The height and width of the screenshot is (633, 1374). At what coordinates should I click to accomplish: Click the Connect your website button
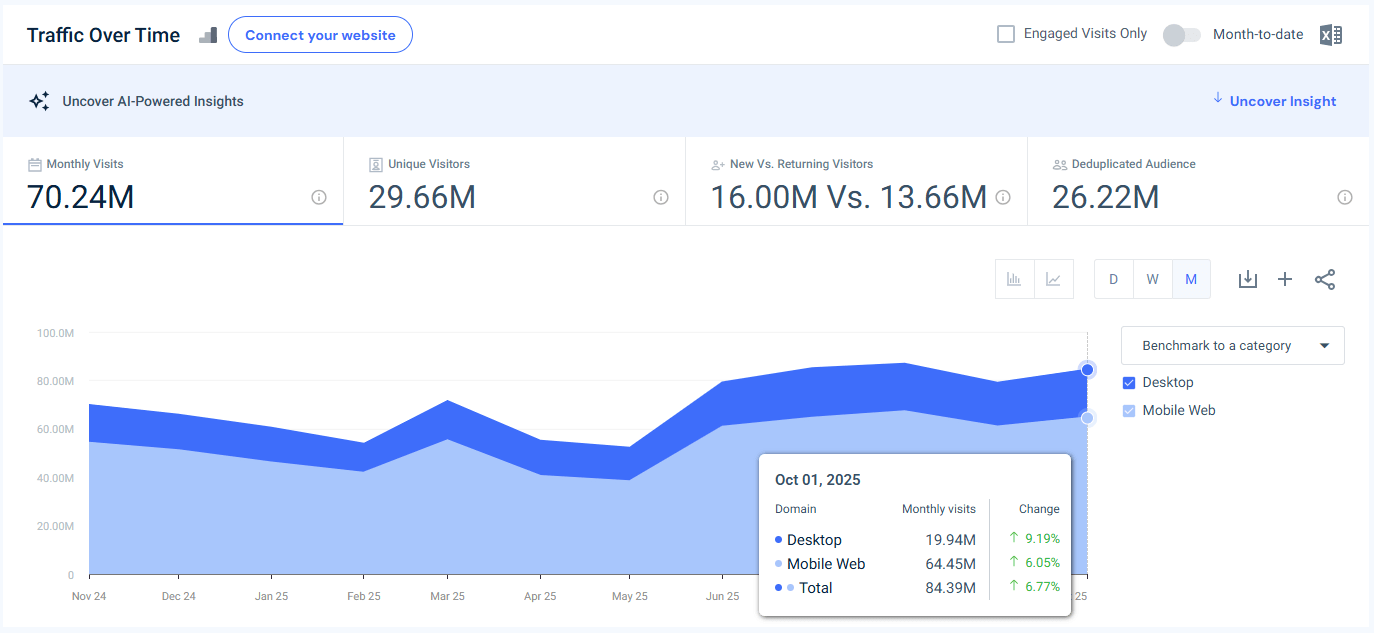click(x=320, y=34)
